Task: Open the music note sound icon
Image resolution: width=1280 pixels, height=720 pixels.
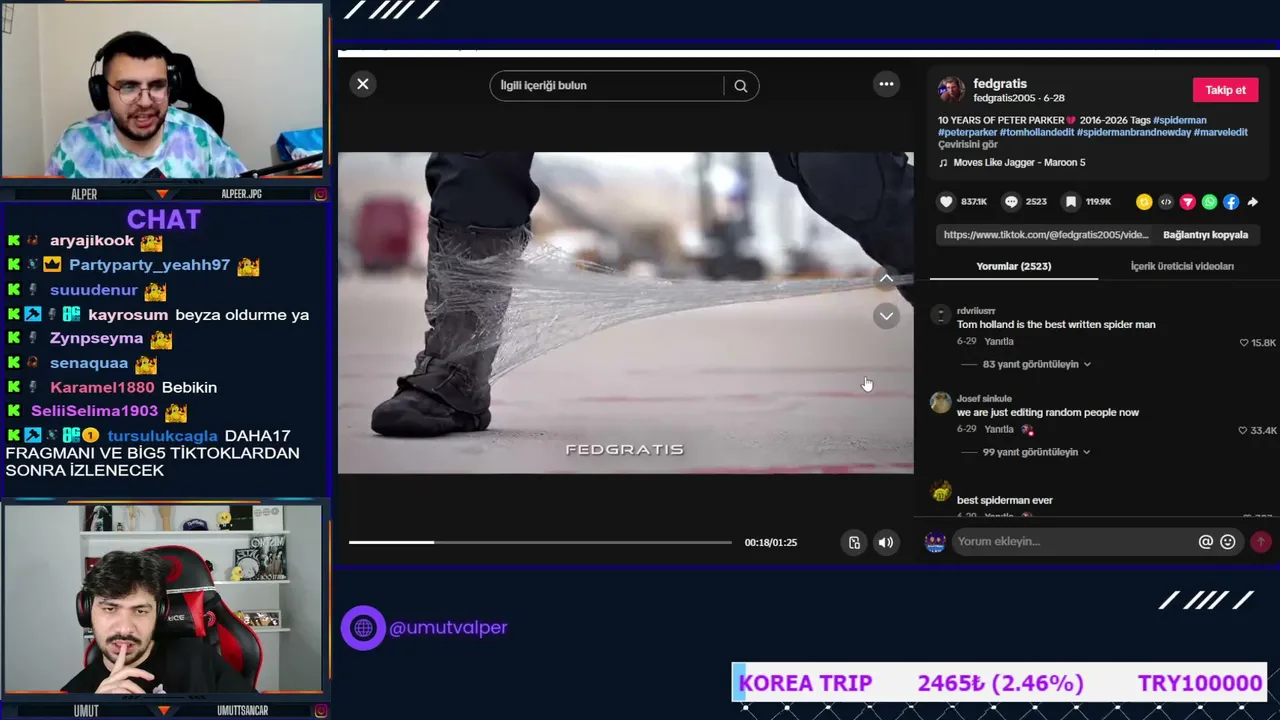Action: tap(943, 163)
